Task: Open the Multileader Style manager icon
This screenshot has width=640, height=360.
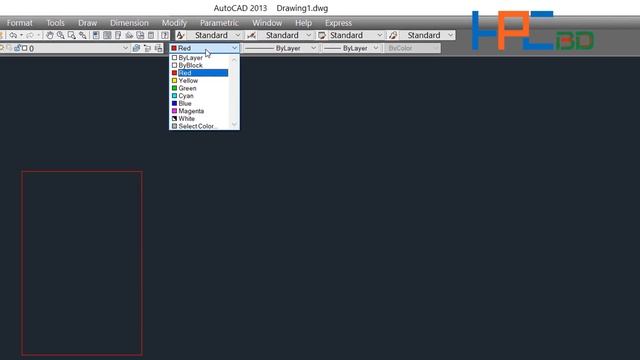Action: 393,36
